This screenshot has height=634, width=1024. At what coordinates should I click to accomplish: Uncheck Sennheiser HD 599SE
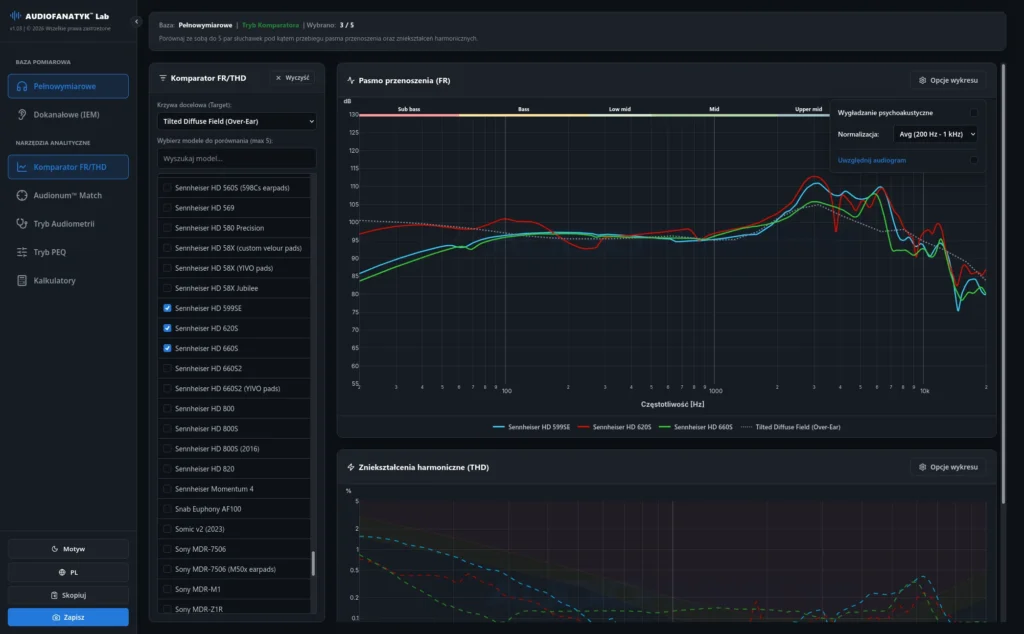click(167, 308)
